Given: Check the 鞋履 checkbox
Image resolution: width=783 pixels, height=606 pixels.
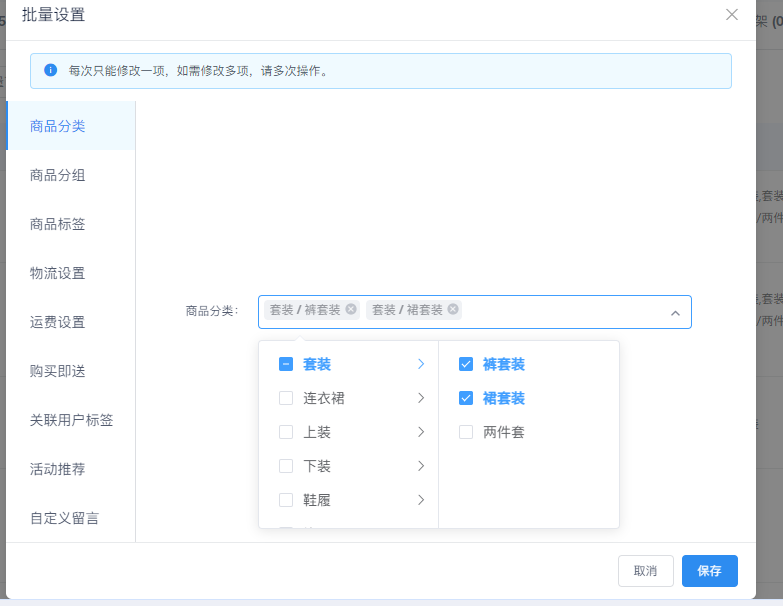Looking at the screenshot, I should click(x=286, y=500).
